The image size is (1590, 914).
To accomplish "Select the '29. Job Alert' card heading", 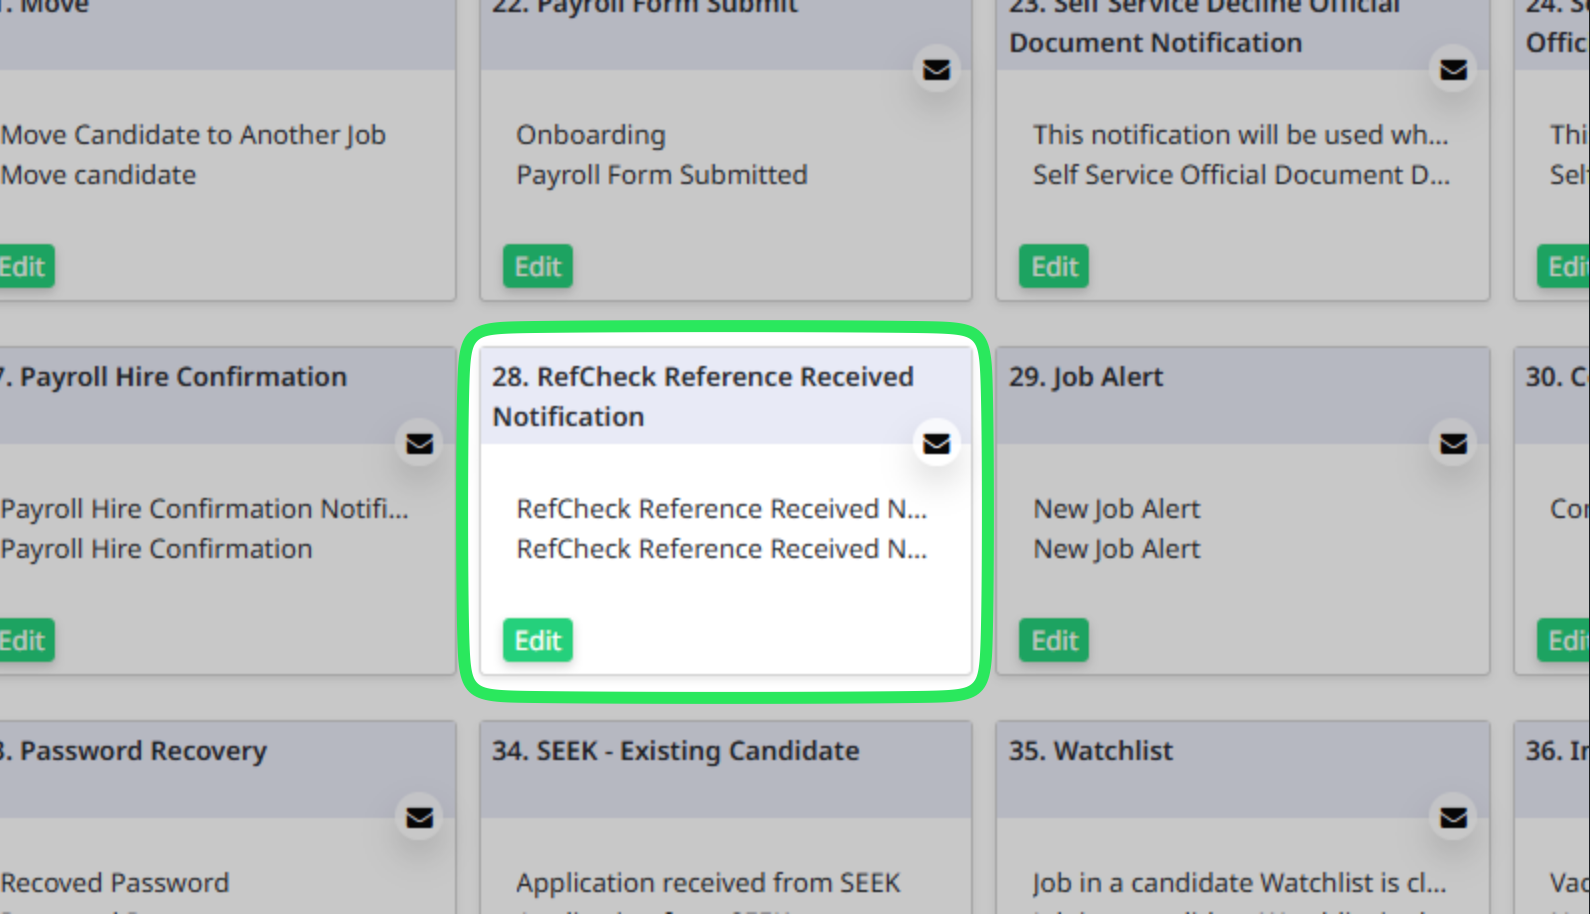I will coord(1086,377).
